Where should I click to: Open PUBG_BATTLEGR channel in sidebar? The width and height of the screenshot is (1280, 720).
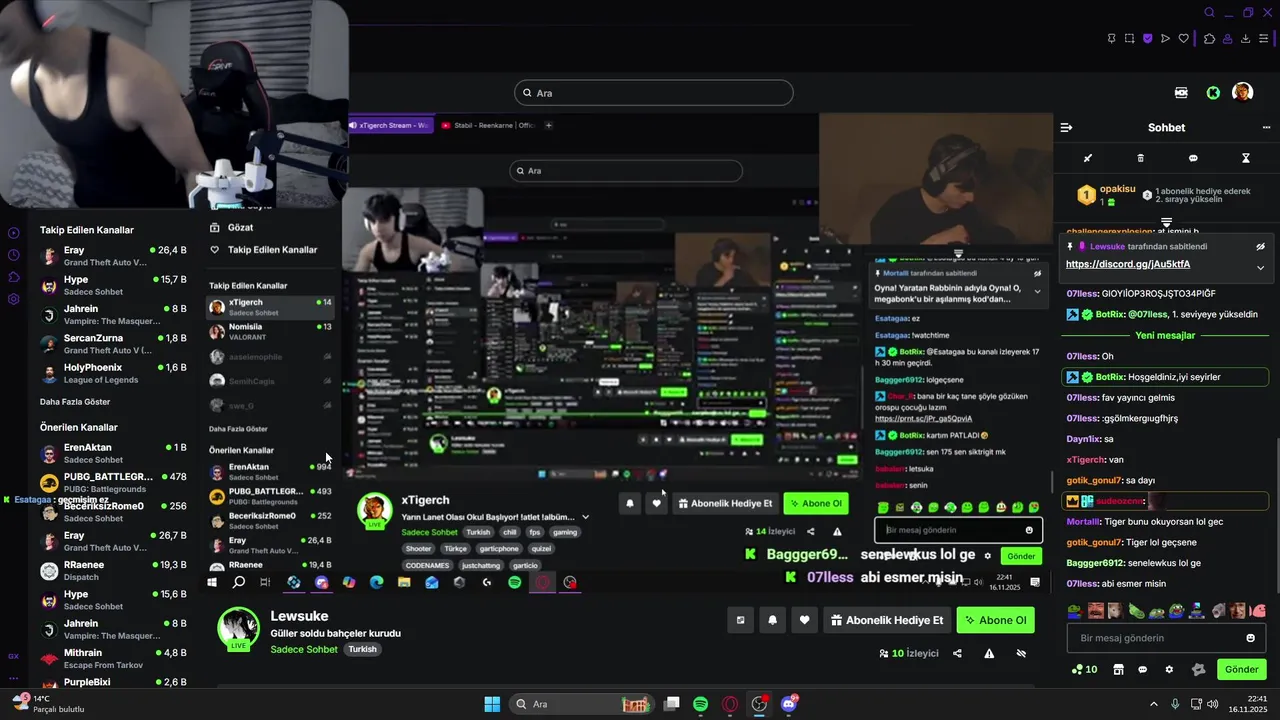pyautogui.click(x=113, y=482)
